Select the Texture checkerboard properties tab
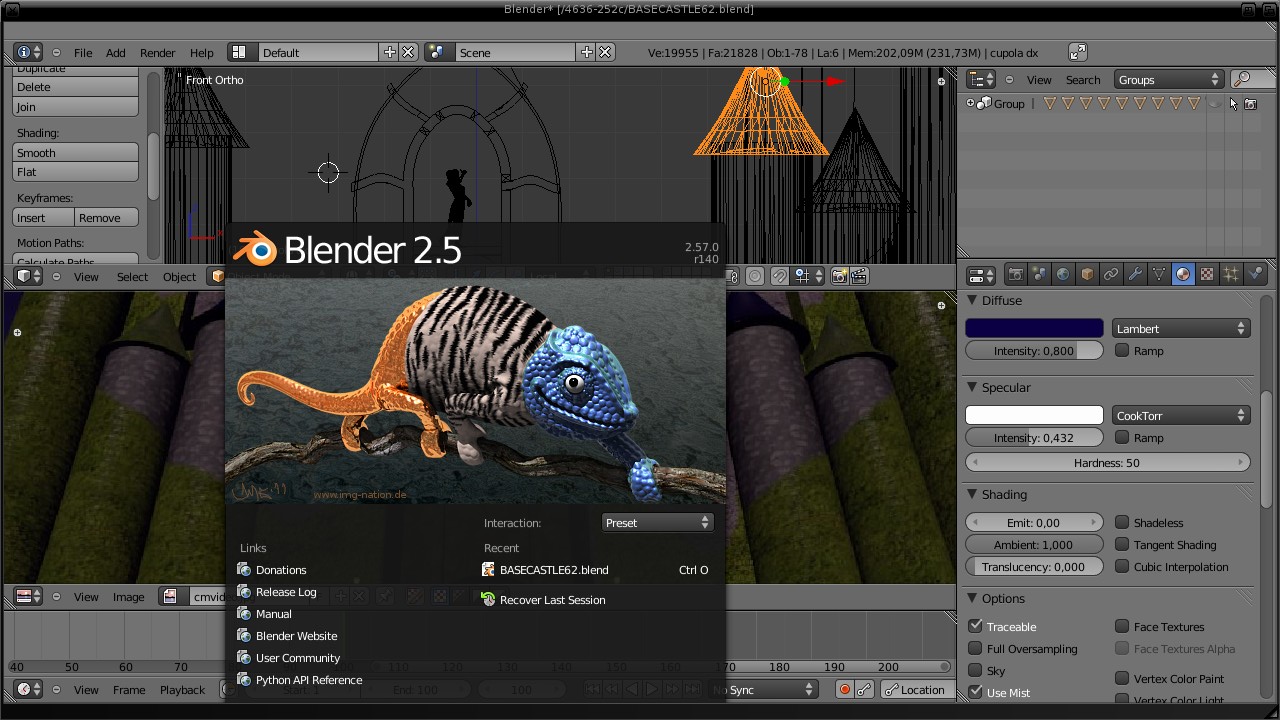This screenshot has height=720, width=1280. [1207, 274]
